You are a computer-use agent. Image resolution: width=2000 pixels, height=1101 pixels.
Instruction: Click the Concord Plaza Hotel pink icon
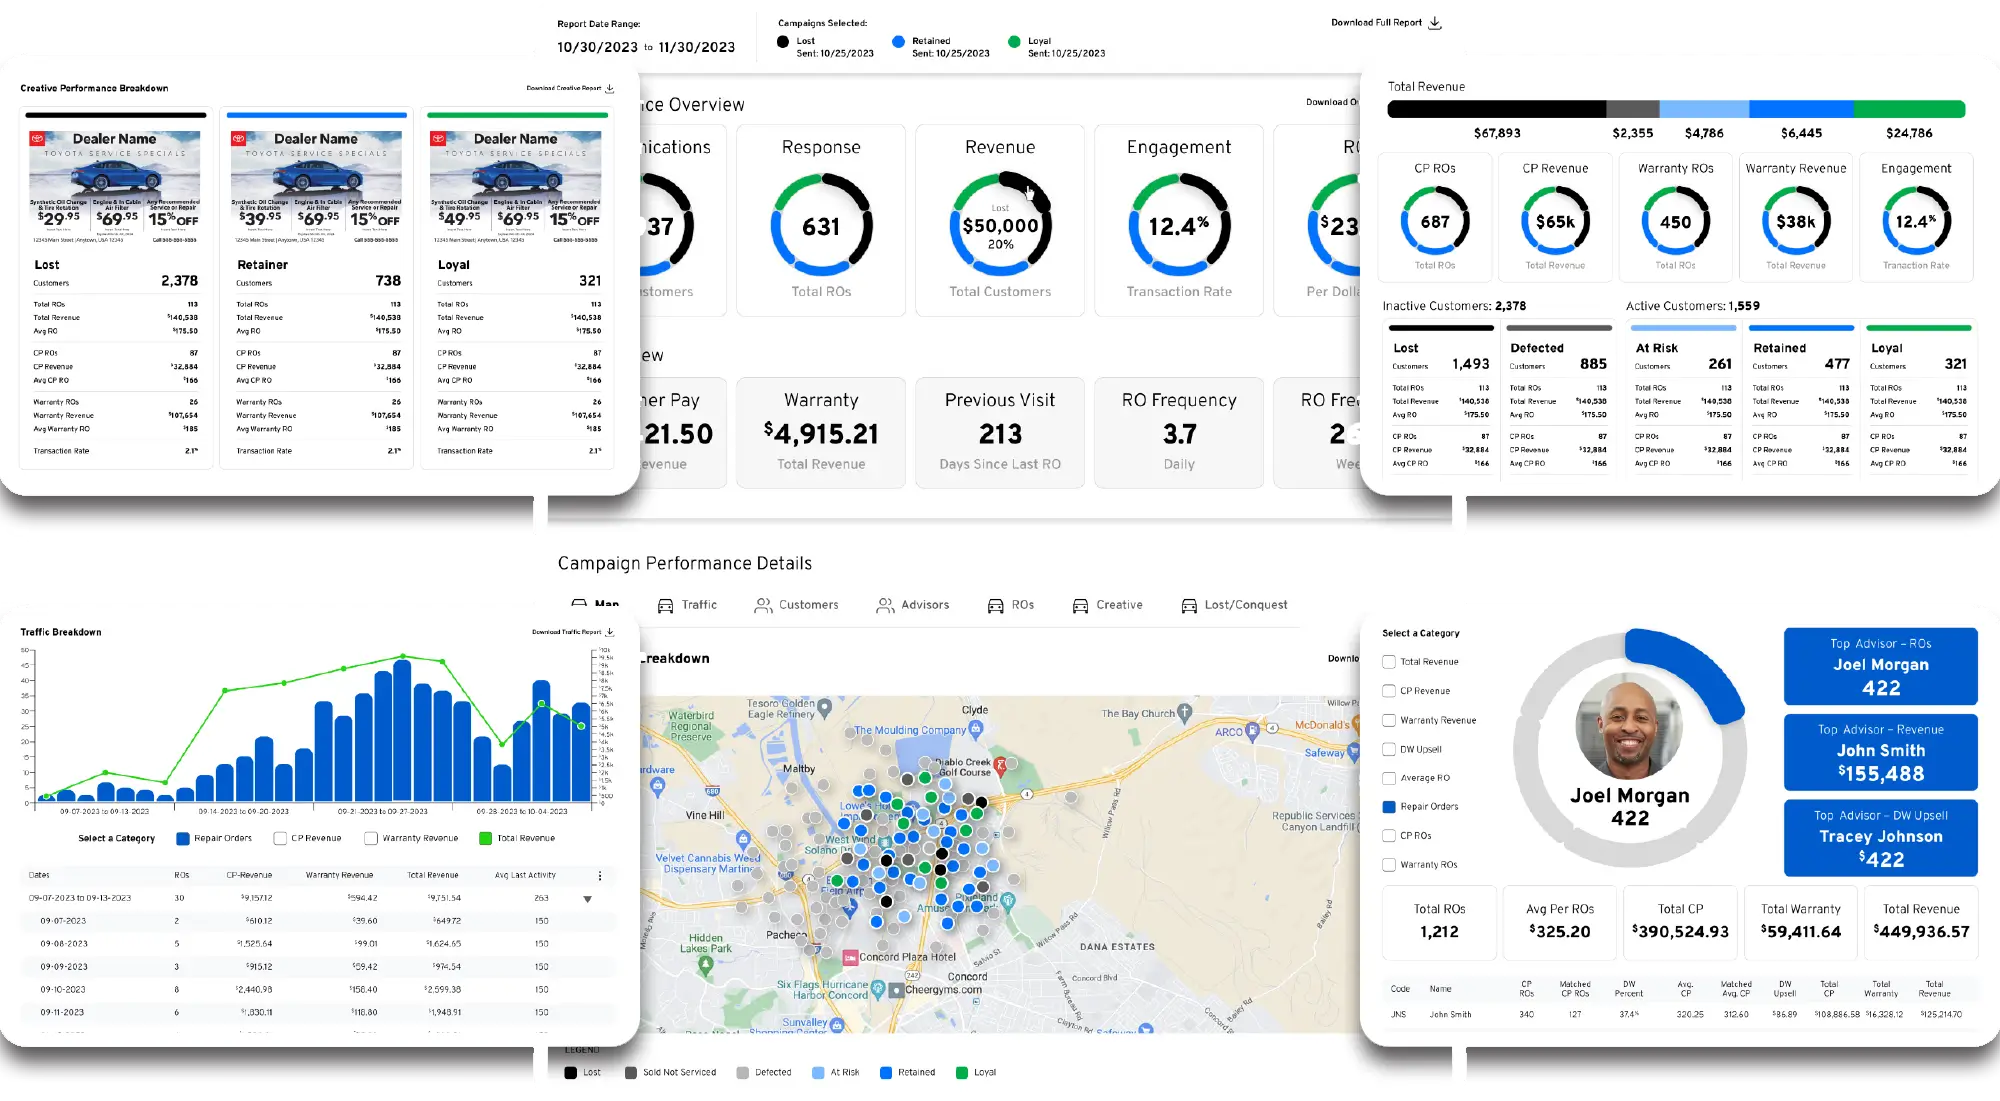click(x=850, y=957)
